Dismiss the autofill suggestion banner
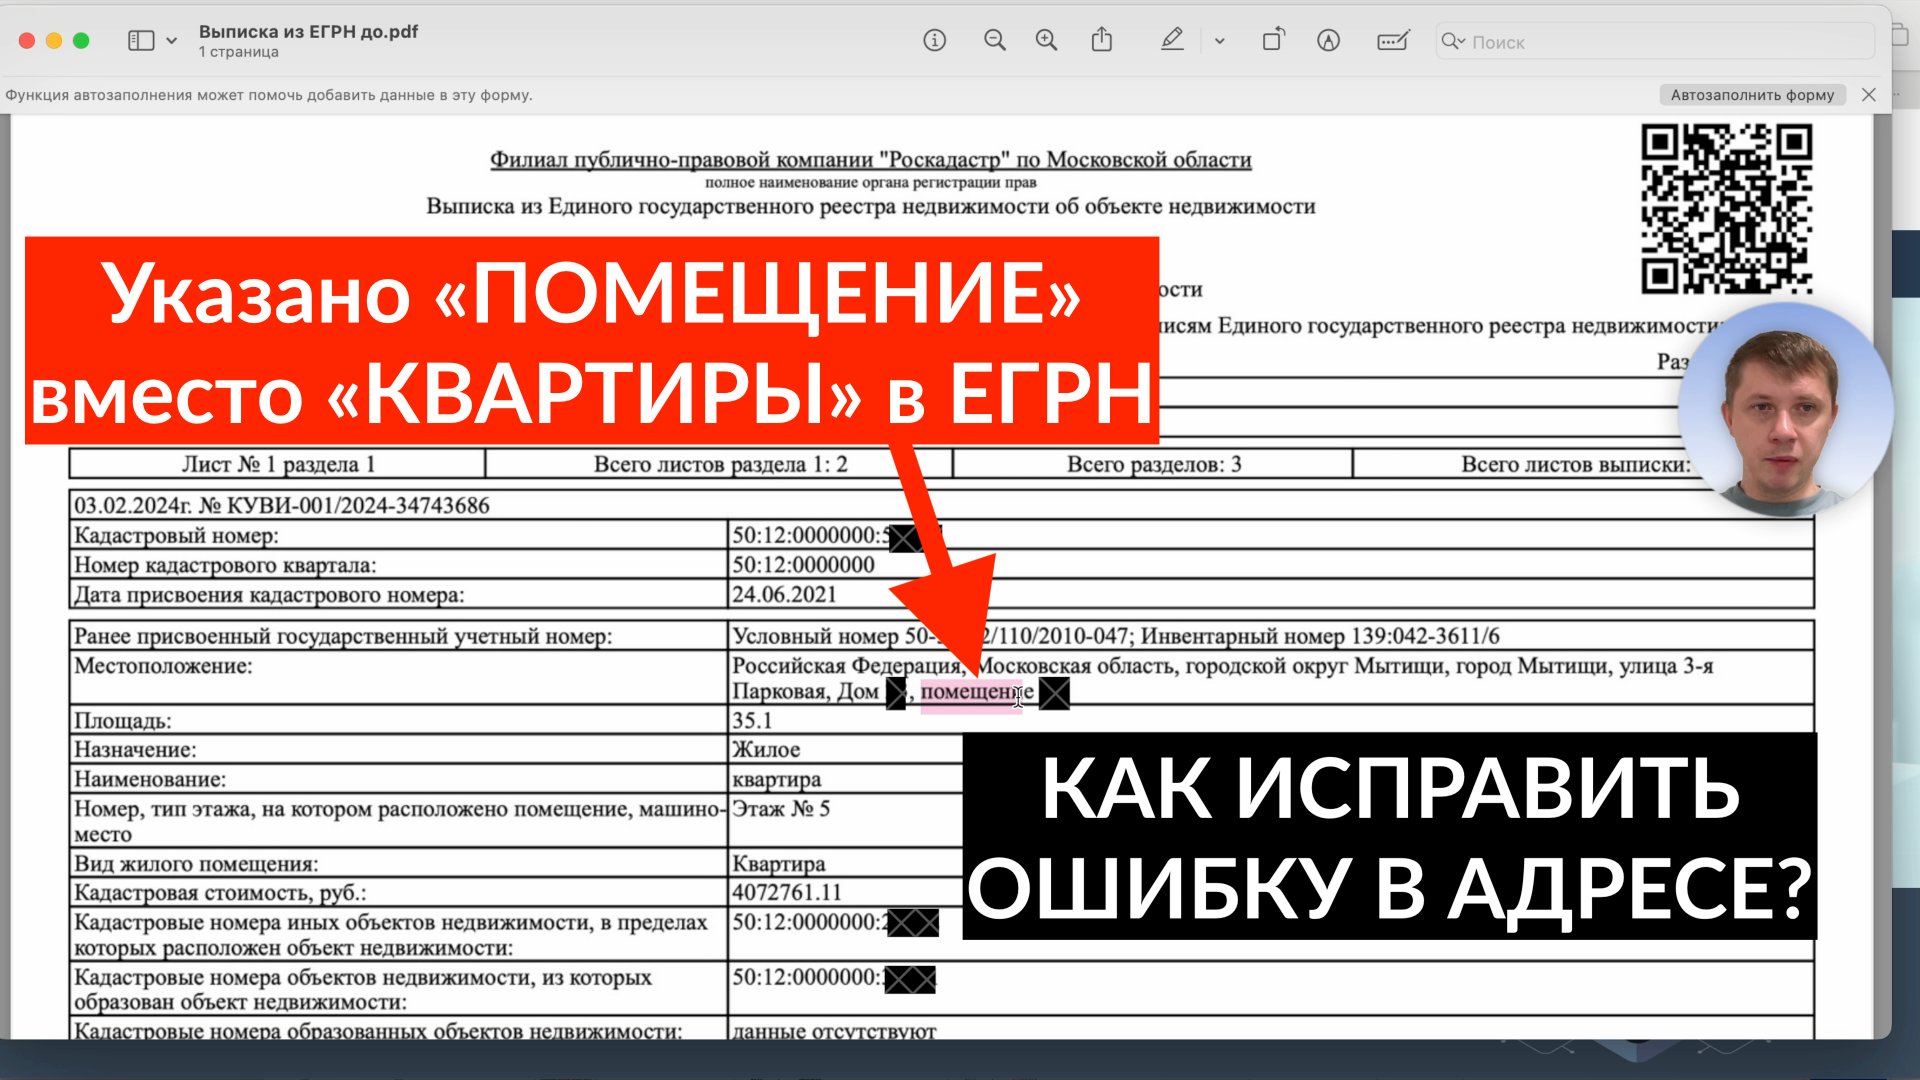This screenshot has width=1920, height=1080. point(1868,95)
